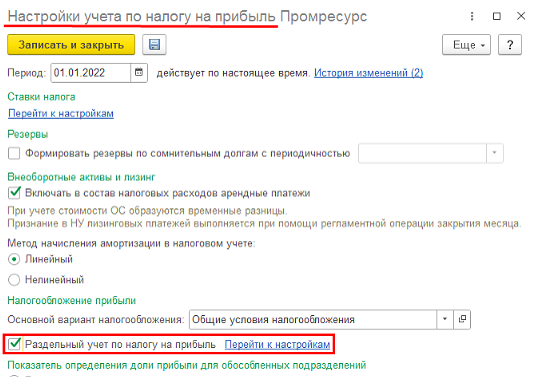
Task: Open the Еще dropdown menu
Action: [466, 45]
